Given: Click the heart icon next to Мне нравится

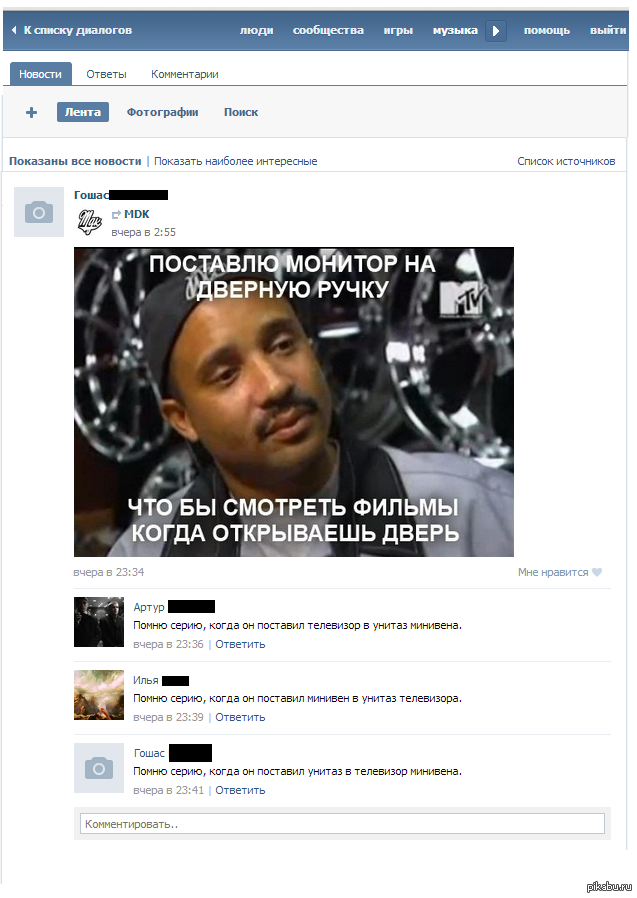Looking at the screenshot, I should [x=597, y=572].
